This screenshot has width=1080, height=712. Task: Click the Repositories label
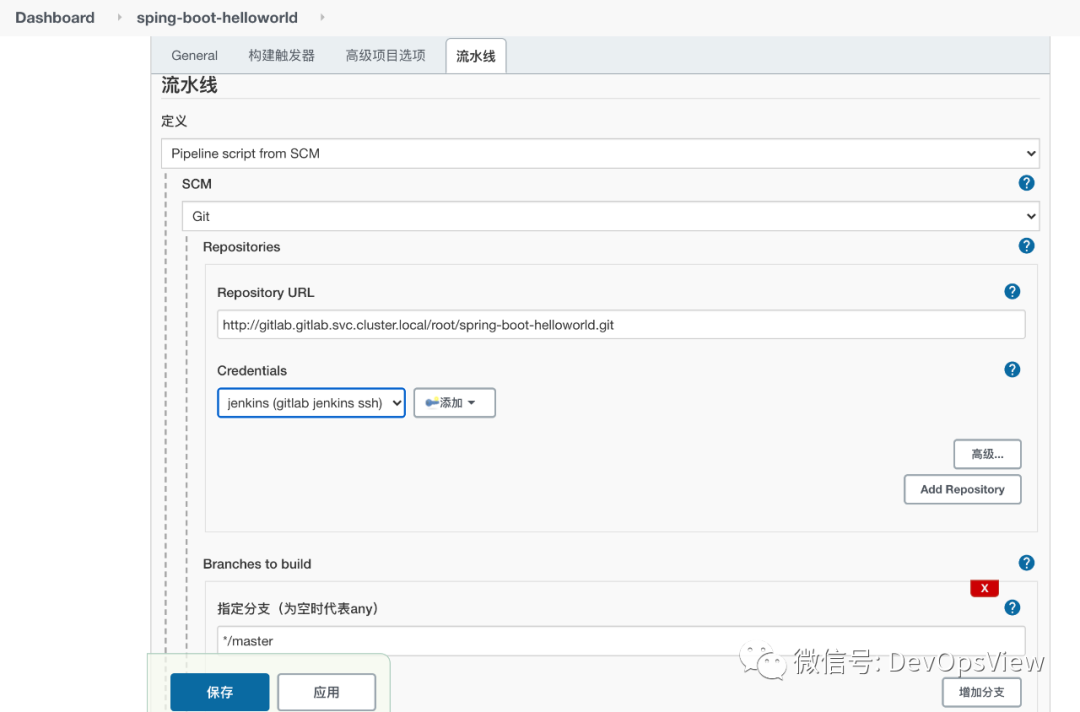242,247
